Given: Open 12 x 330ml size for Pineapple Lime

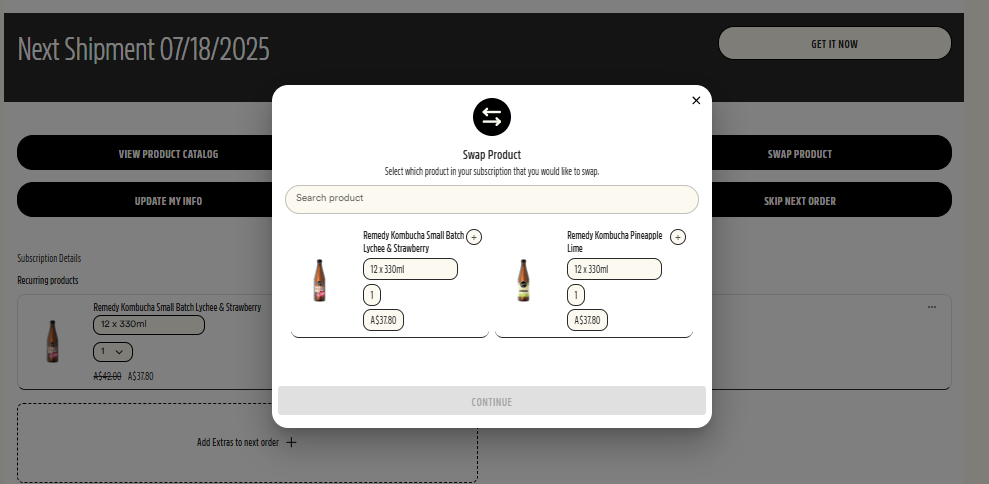Looking at the screenshot, I should pos(614,269).
